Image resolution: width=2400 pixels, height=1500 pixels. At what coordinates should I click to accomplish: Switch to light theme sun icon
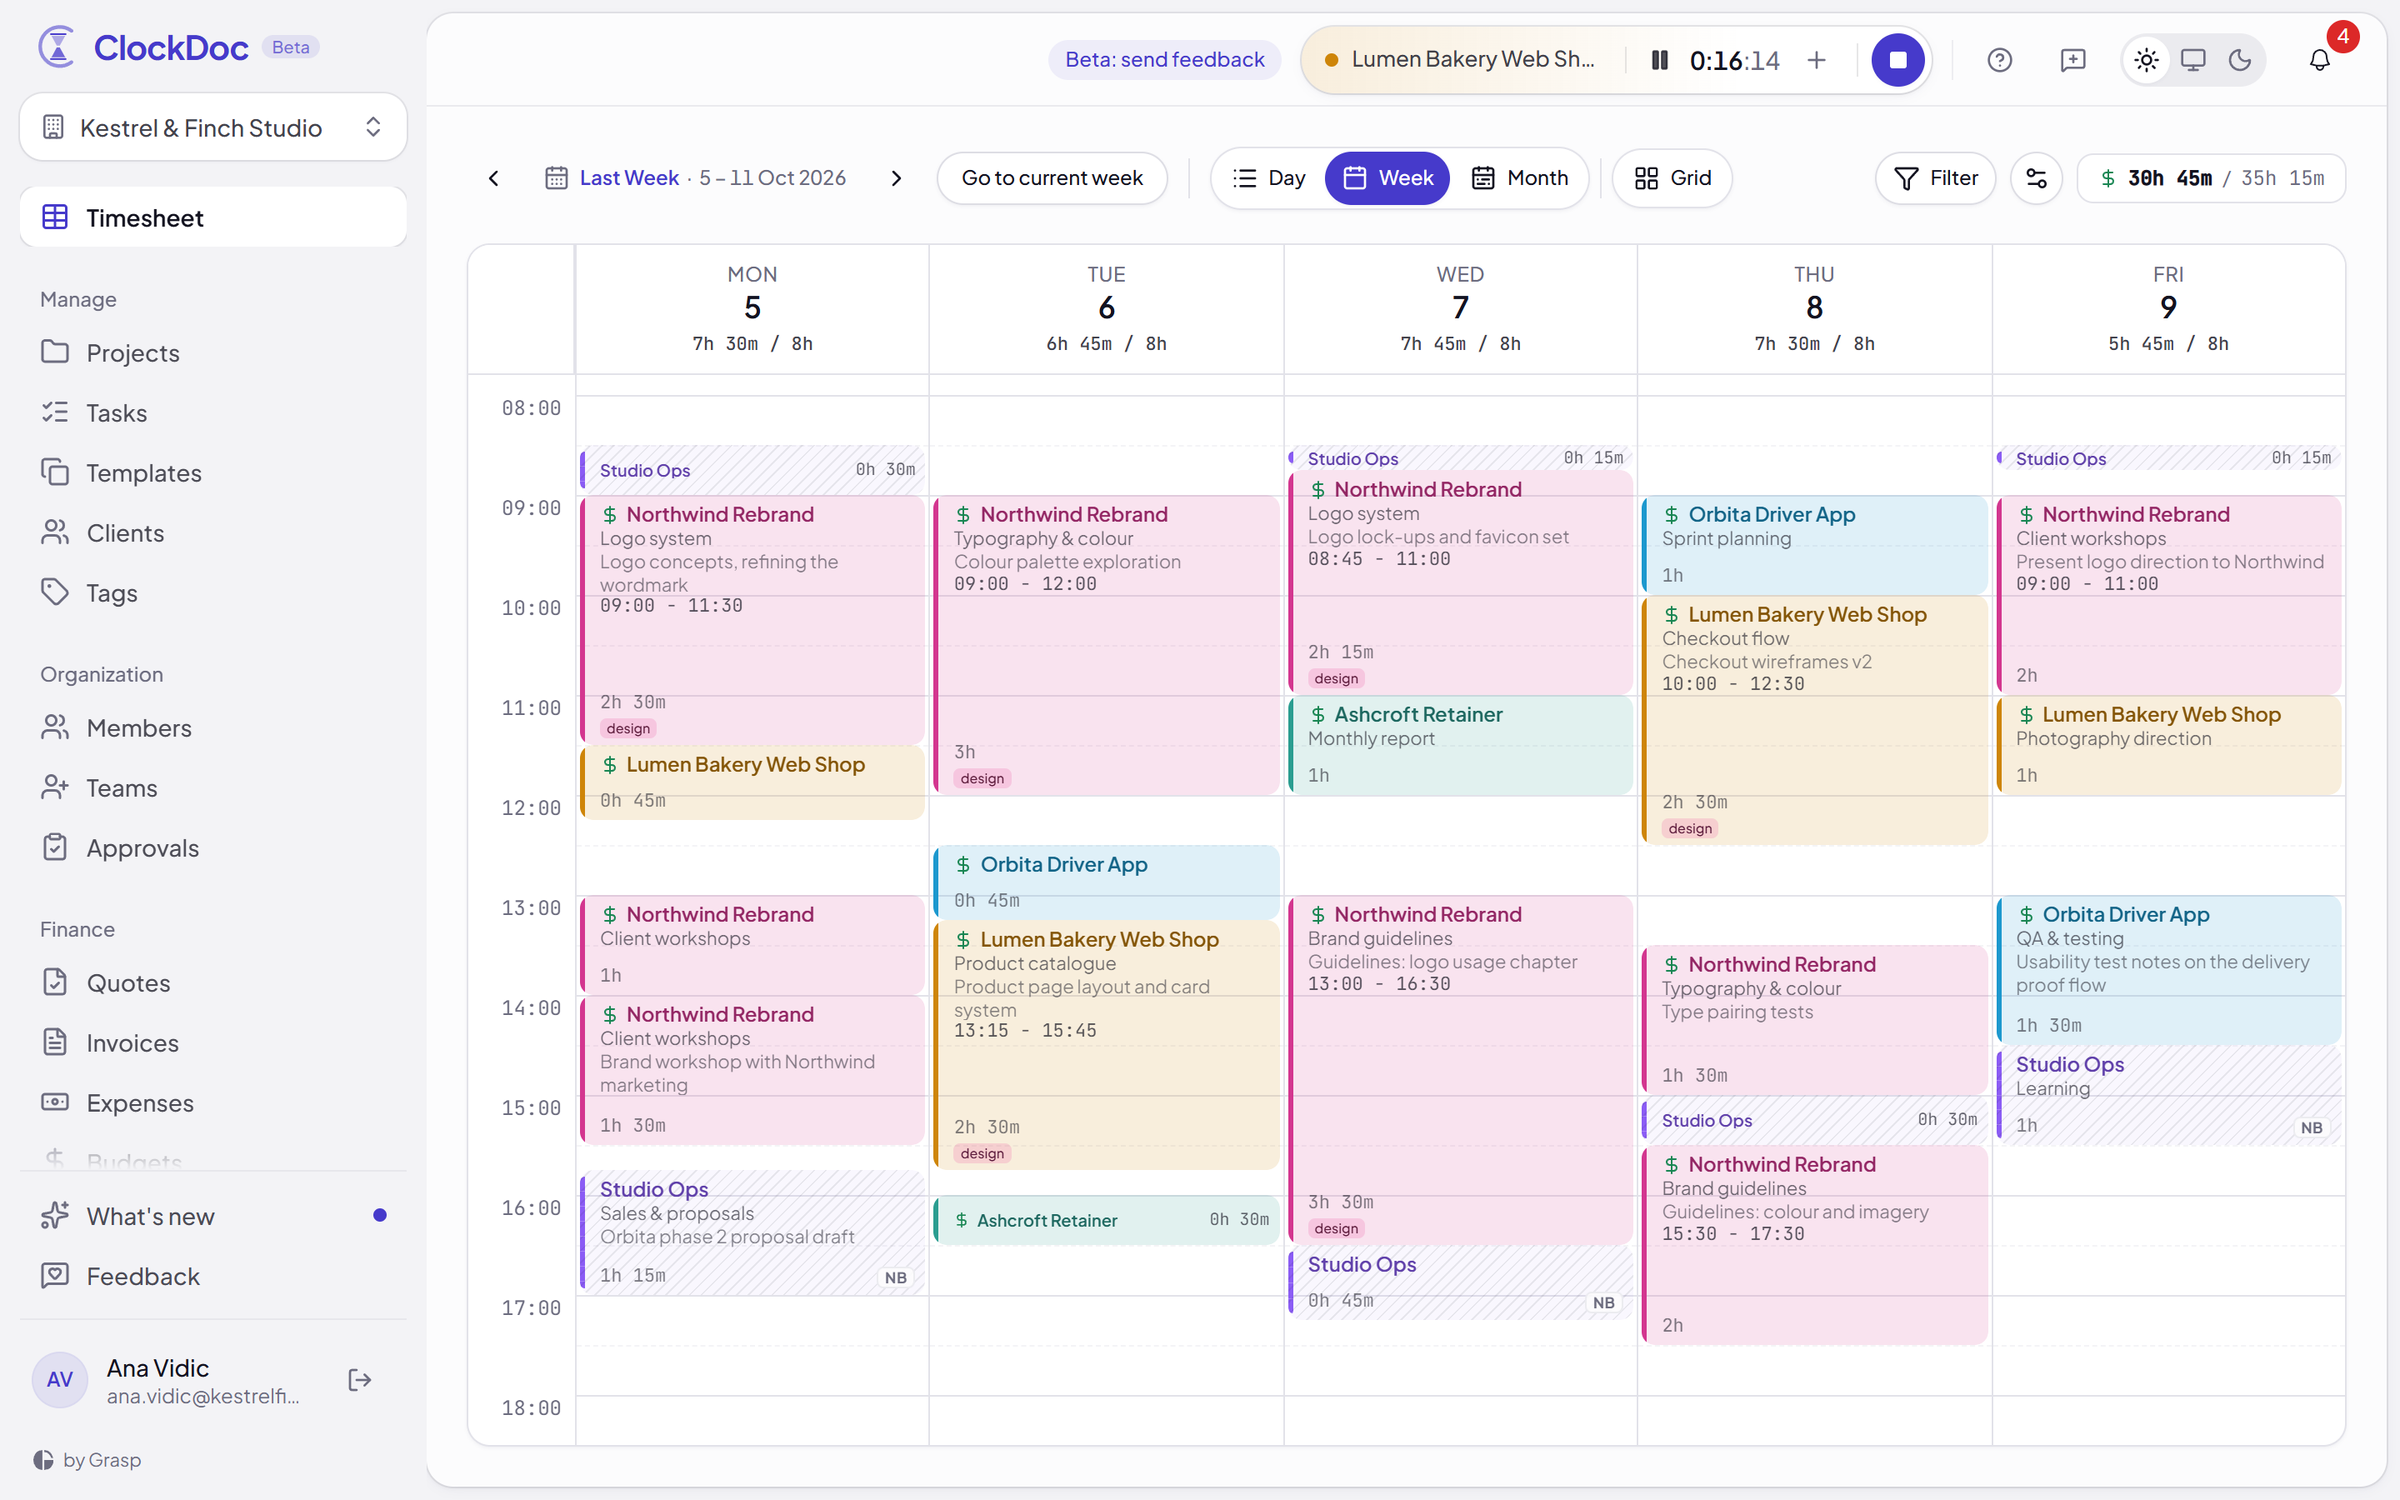pyautogui.click(x=2146, y=60)
